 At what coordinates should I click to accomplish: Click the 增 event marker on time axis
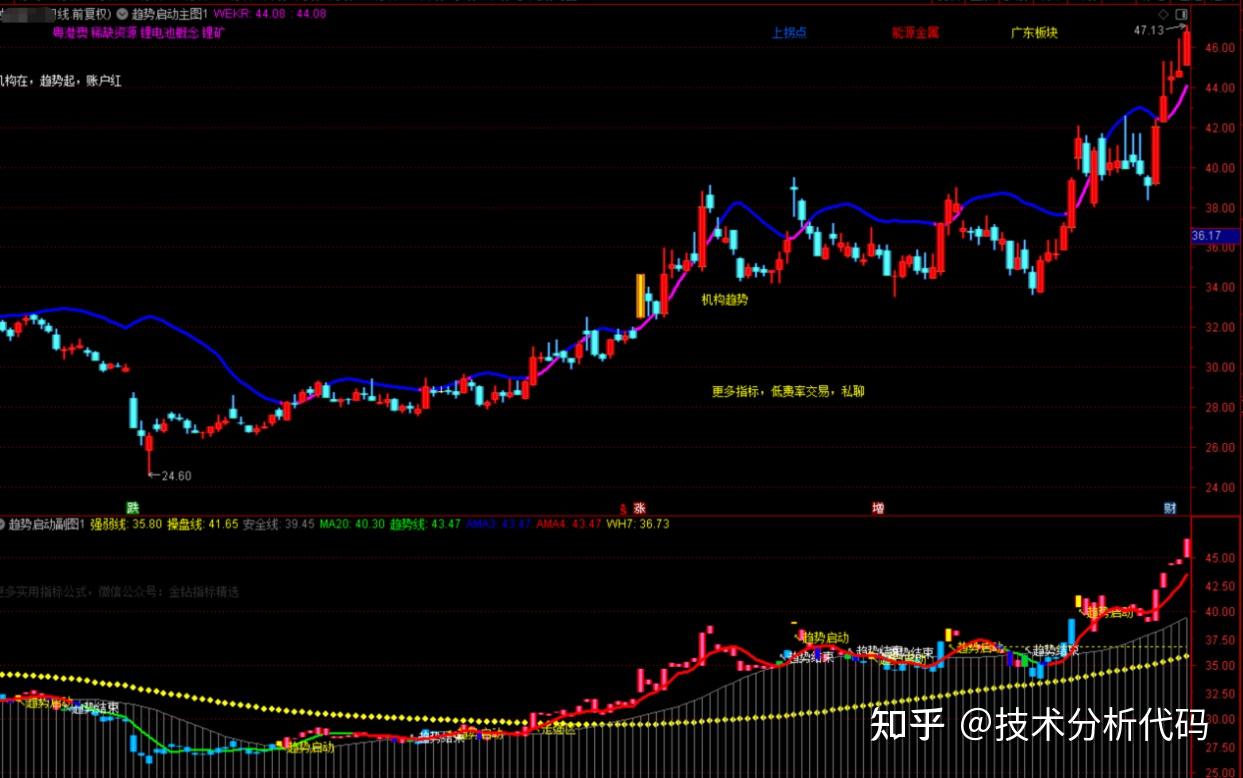click(x=878, y=508)
